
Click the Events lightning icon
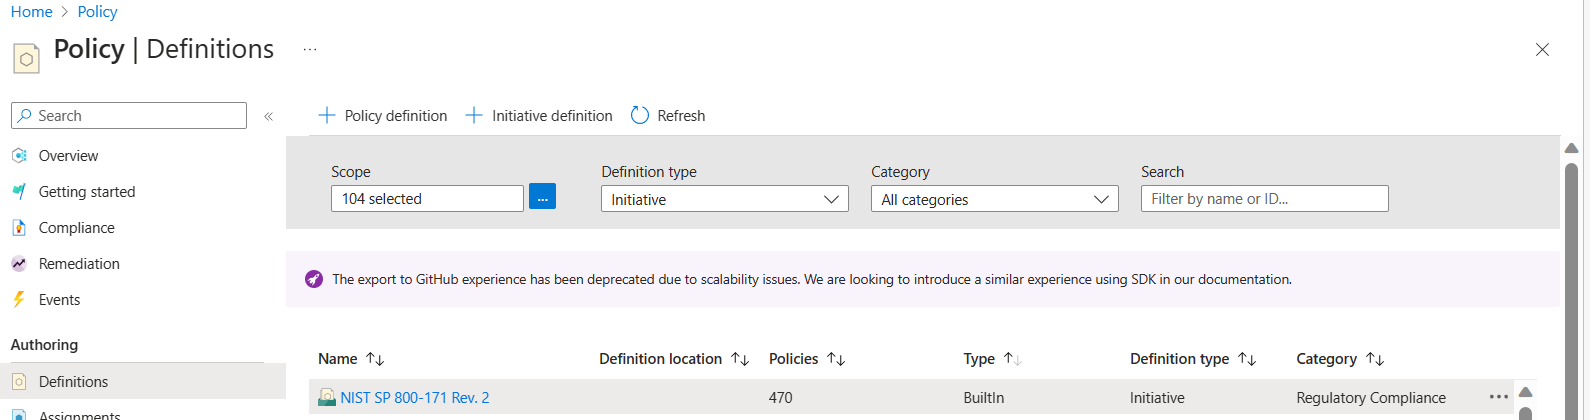pos(19,300)
